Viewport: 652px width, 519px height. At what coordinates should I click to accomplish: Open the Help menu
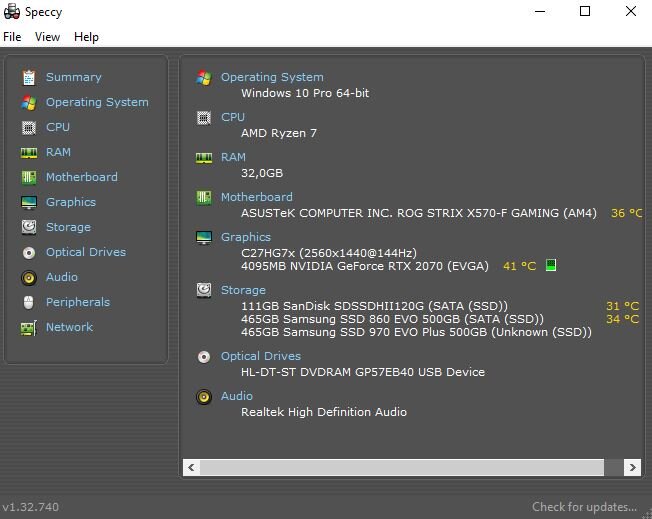click(86, 37)
